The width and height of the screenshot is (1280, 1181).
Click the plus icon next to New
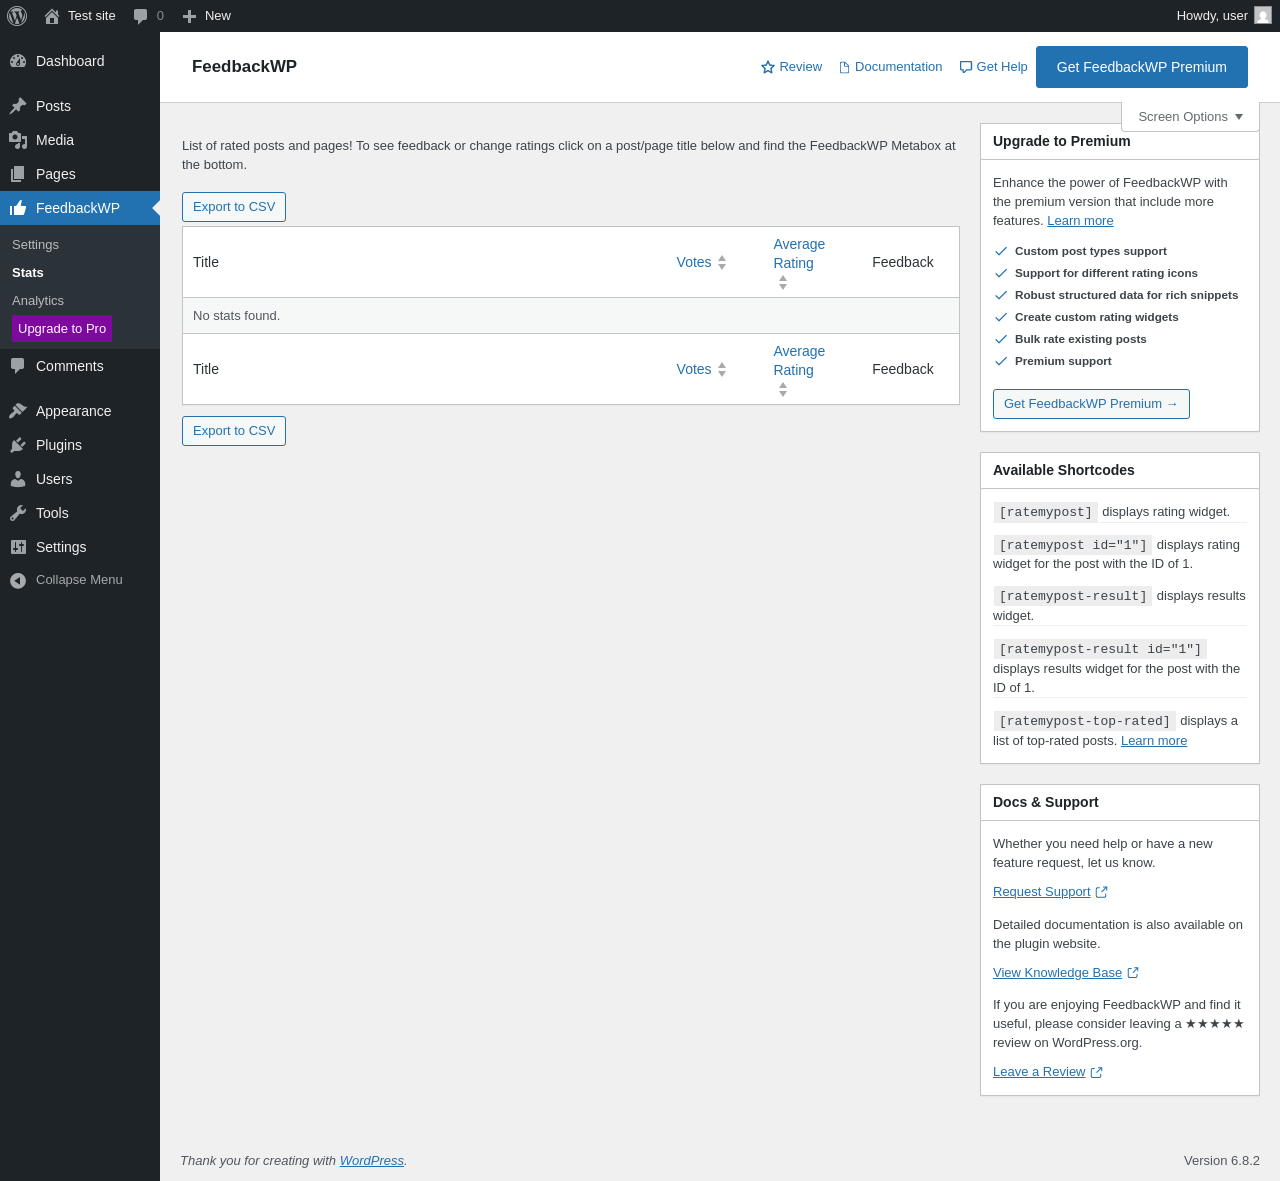pyautogui.click(x=189, y=16)
